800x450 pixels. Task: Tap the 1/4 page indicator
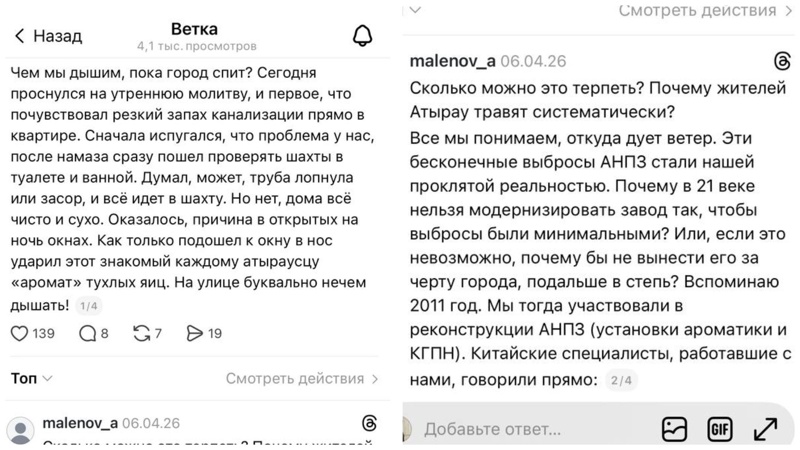(87, 306)
